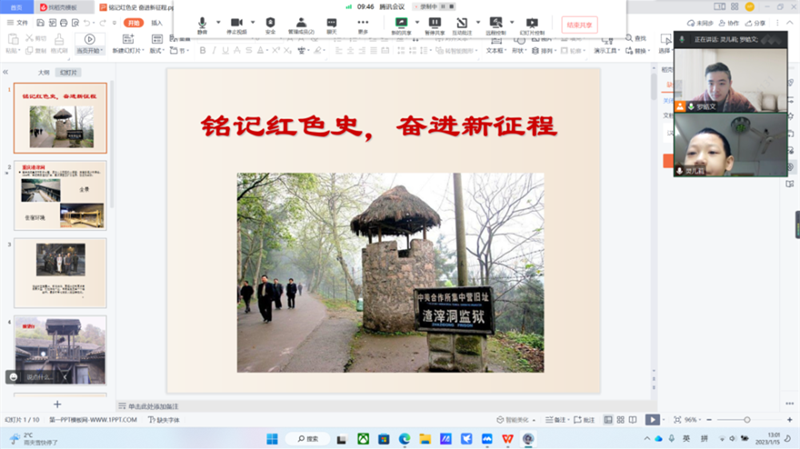This screenshot has height=449, width=800.
Task: Open the meeting Chat panel
Action: [x=332, y=25]
